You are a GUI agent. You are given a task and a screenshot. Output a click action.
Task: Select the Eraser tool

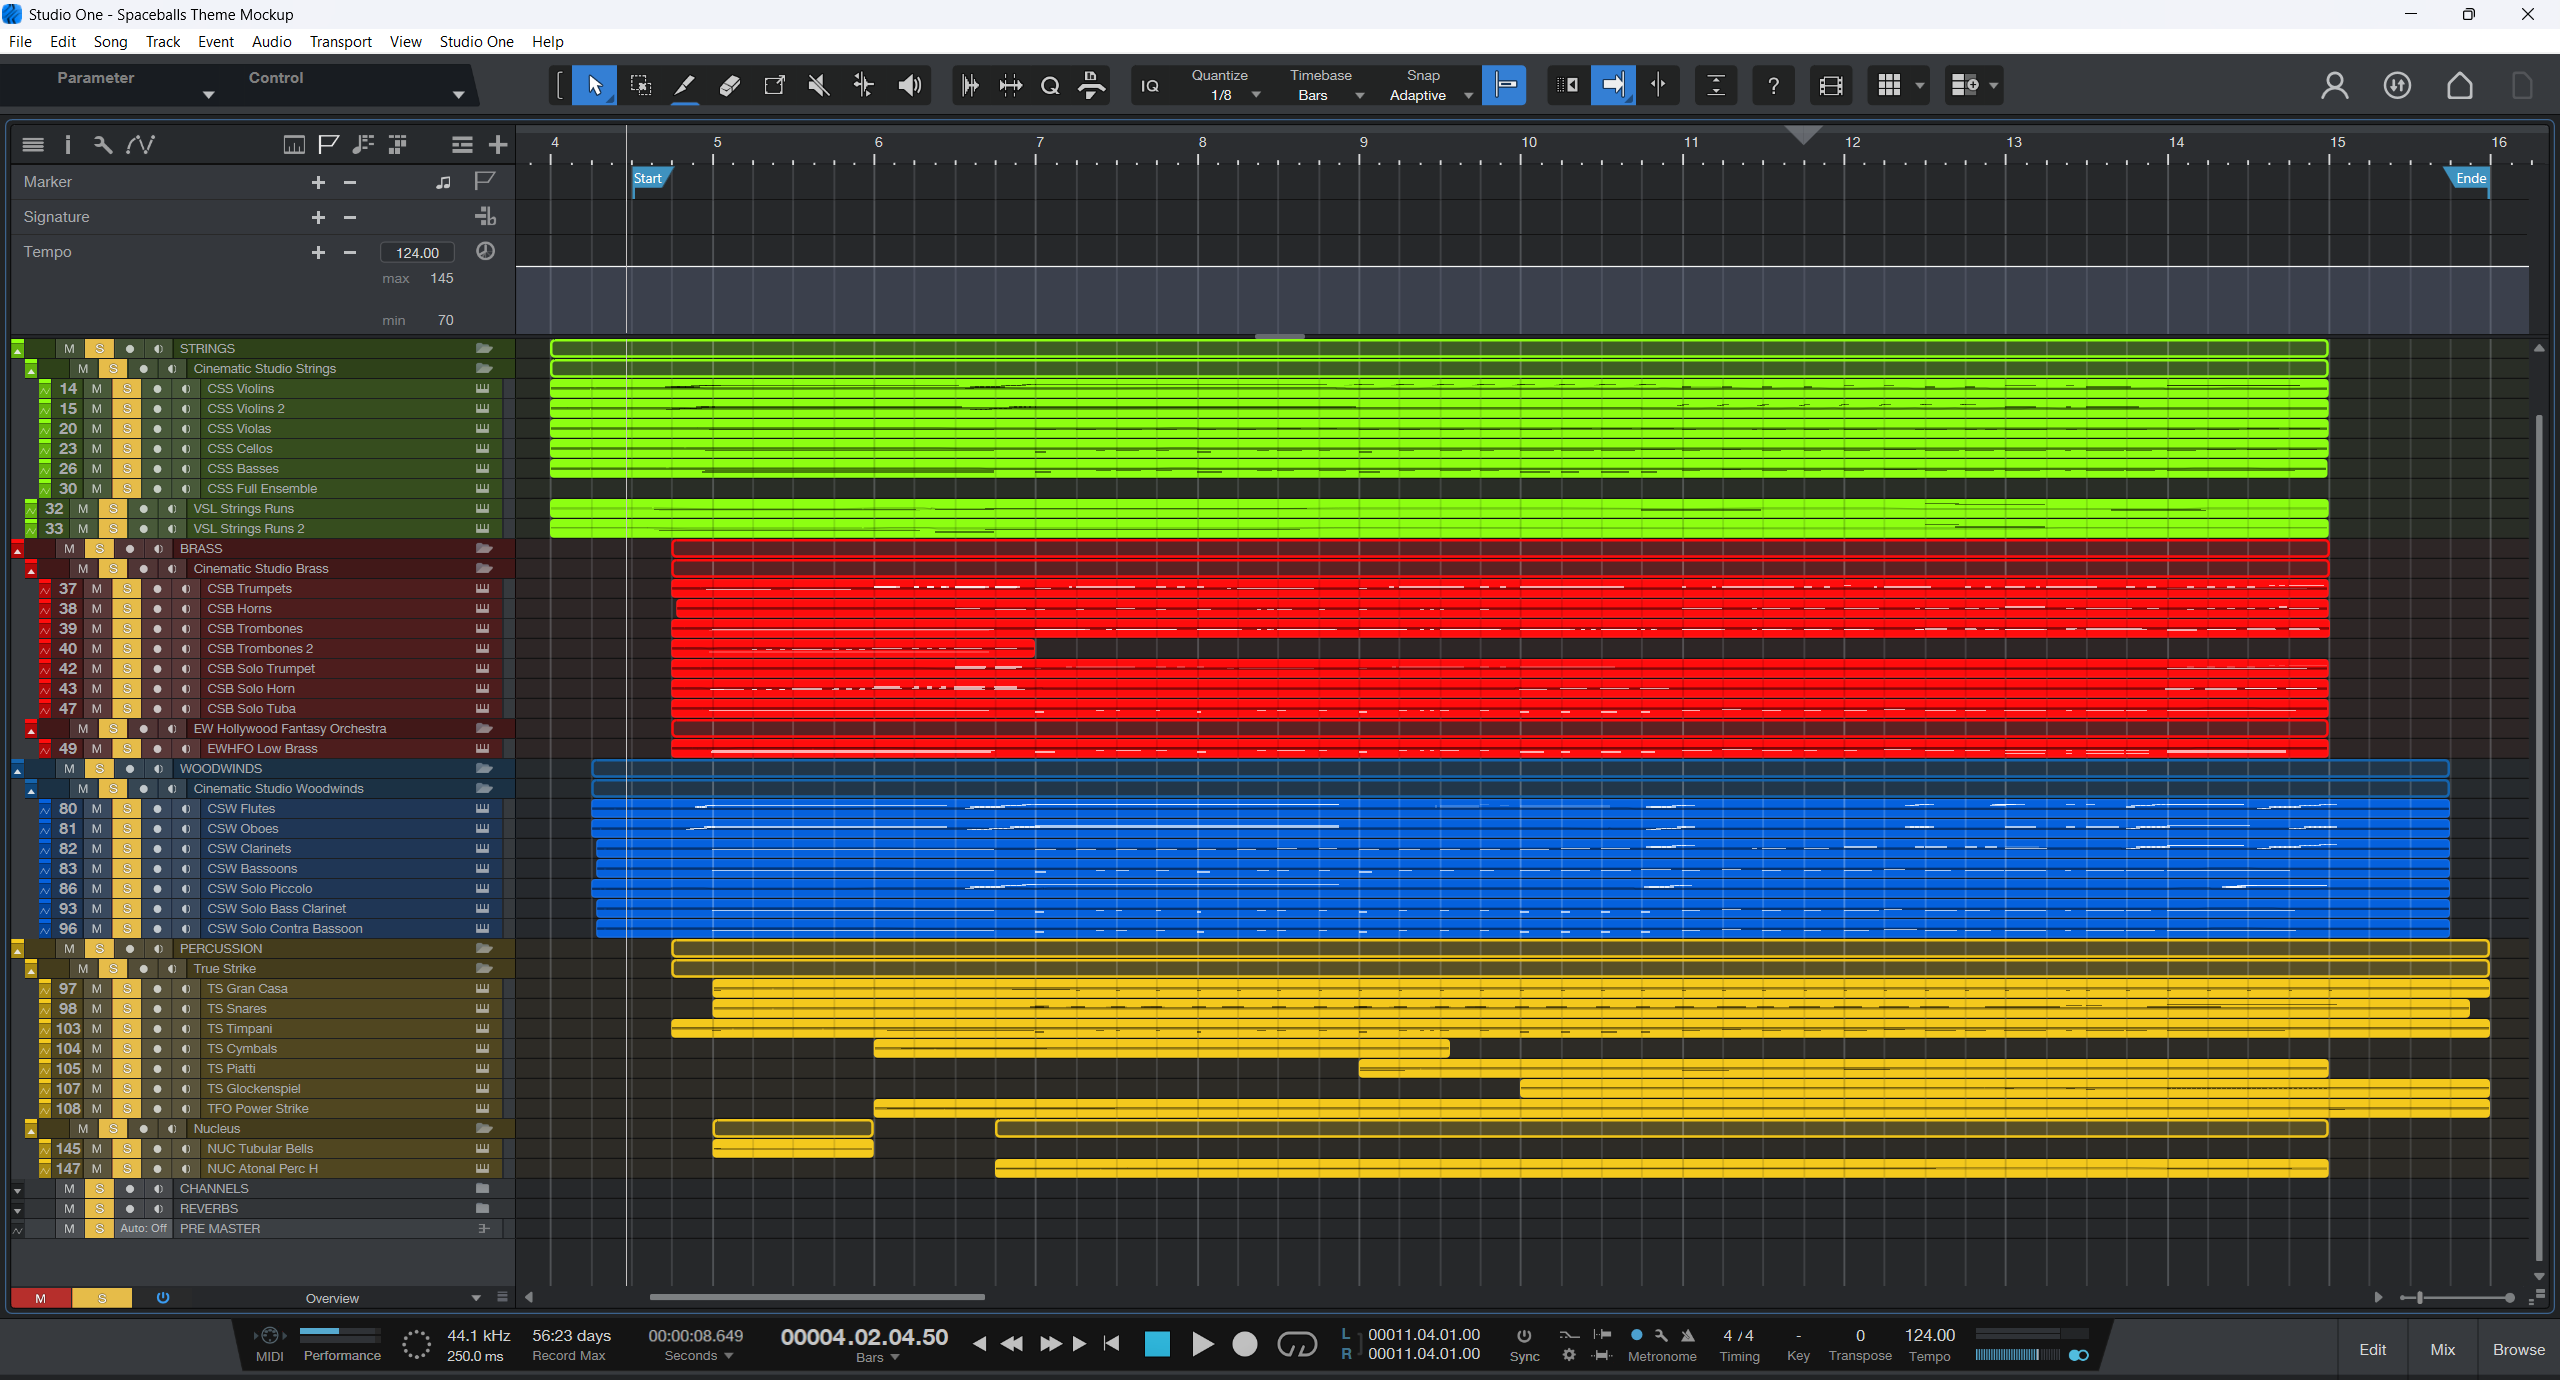[730, 86]
